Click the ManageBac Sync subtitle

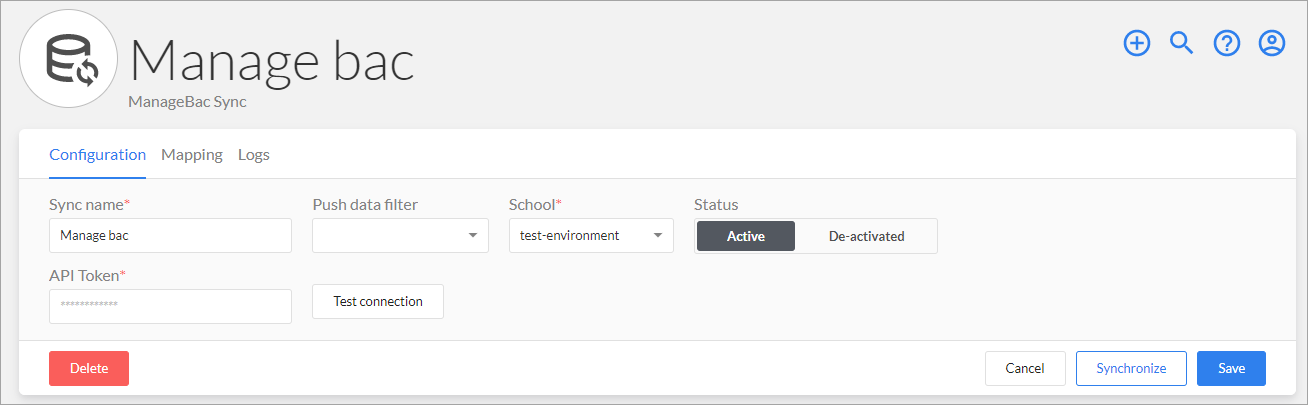[187, 101]
